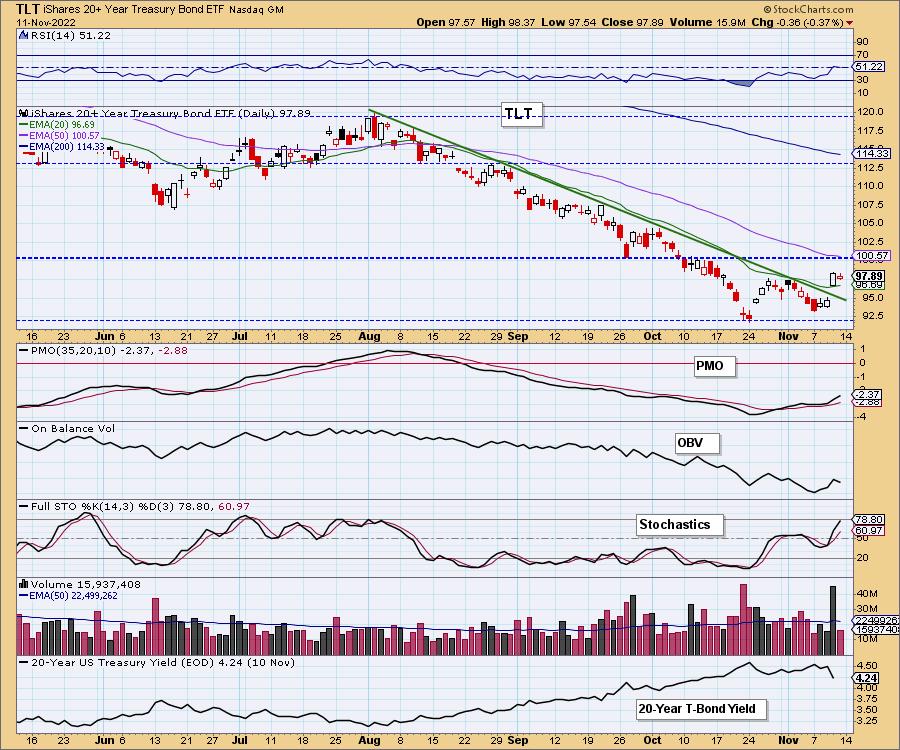Click the 51.22 RSI value tag
The height and width of the screenshot is (750, 900).
coord(868,67)
